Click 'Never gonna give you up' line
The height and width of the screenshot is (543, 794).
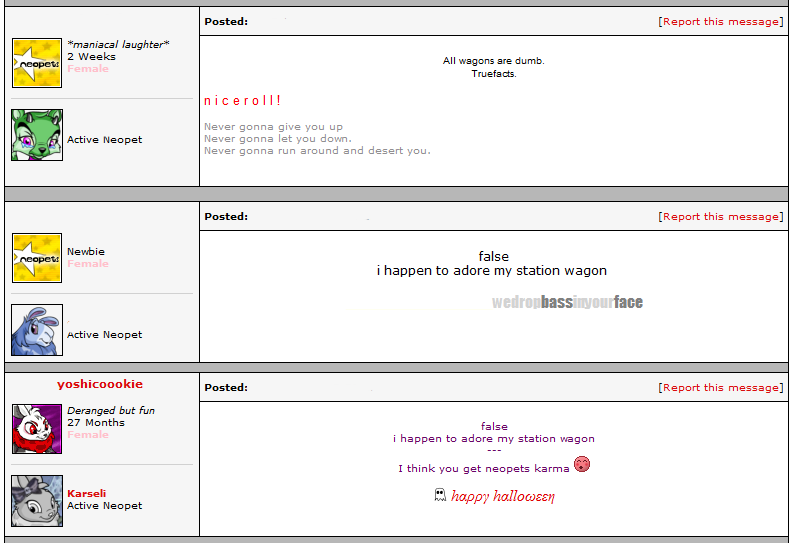click(273, 127)
